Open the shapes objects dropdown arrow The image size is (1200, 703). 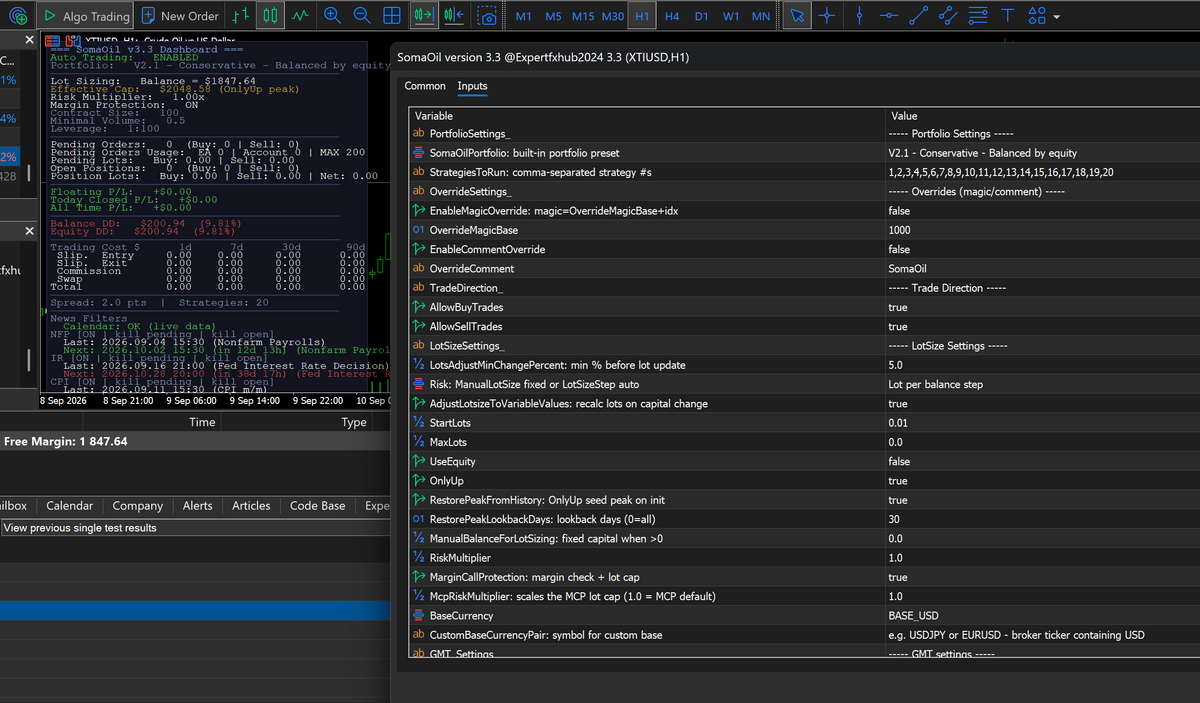(x=1056, y=17)
